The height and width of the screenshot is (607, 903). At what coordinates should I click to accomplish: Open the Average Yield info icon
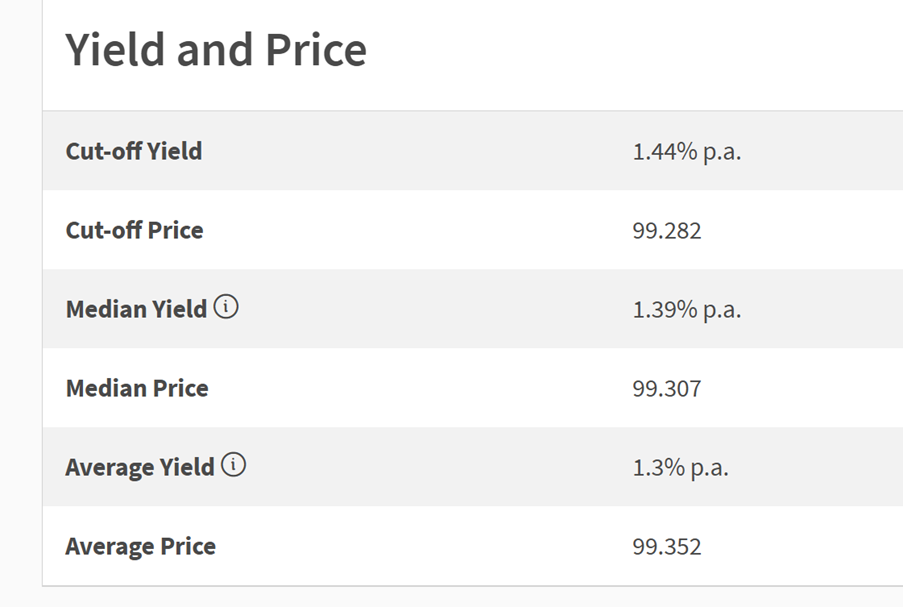click(x=233, y=464)
